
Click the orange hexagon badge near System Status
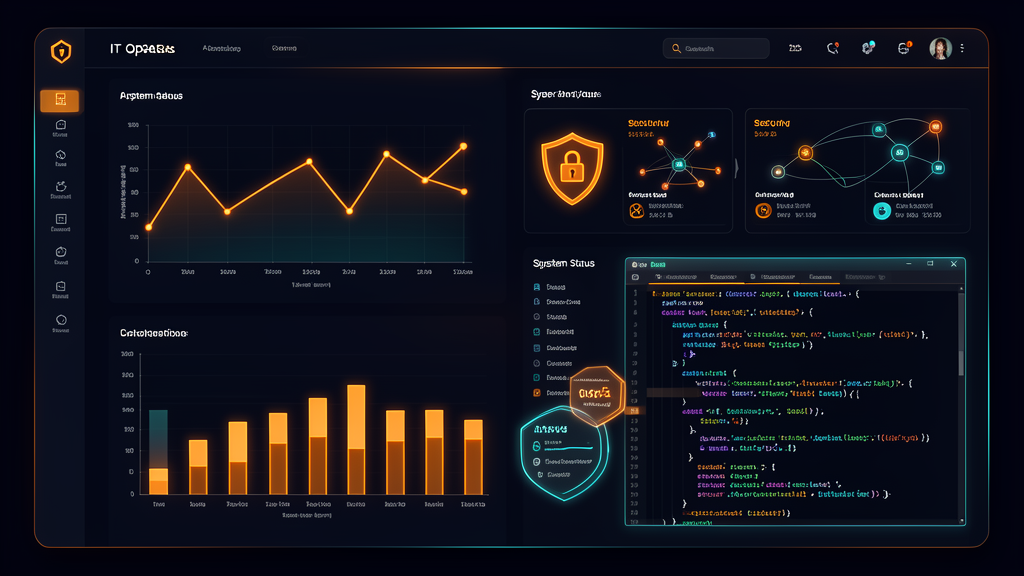596,396
